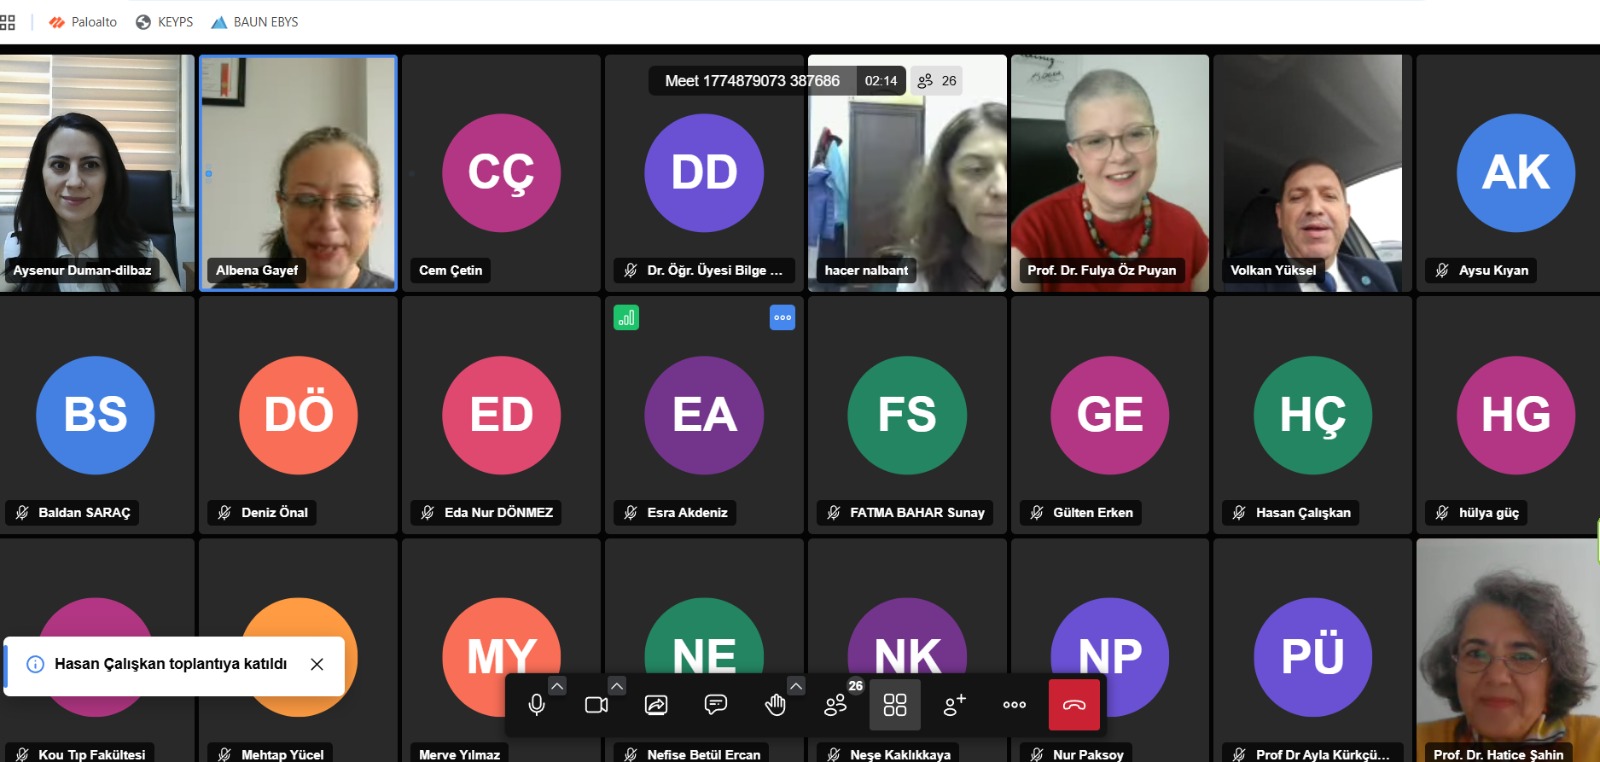Open more options in the meeting toolbar
Screen dimensions: 1600x762
(1014, 705)
